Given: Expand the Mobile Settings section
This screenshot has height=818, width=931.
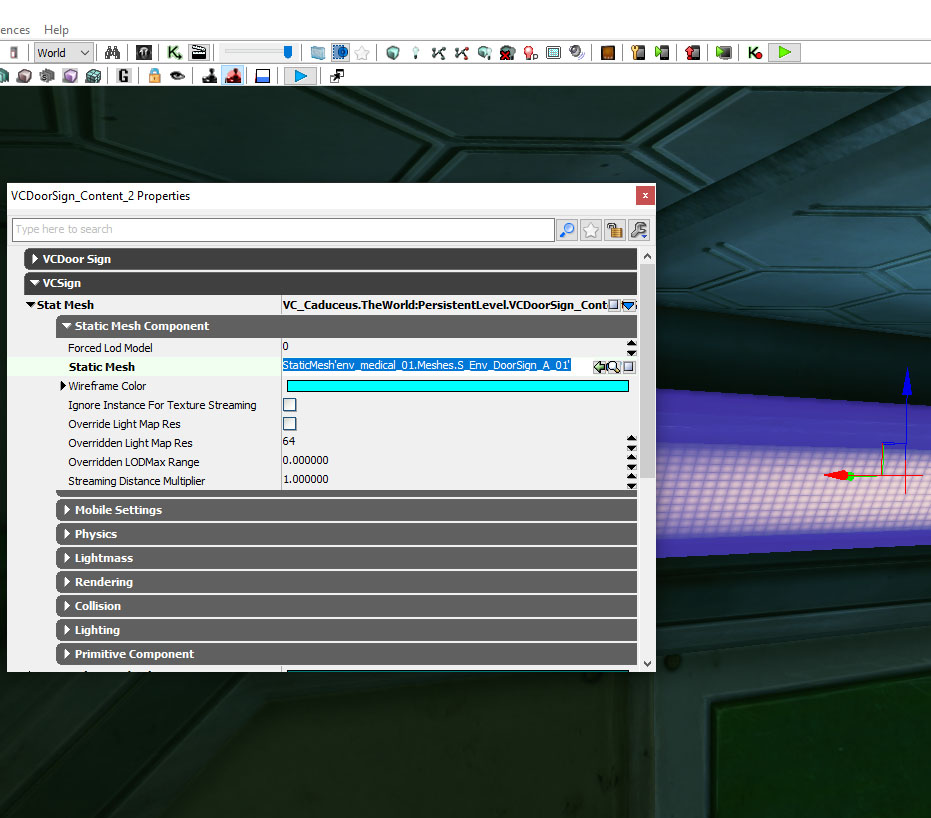Looking at the screenshot, I should (x=66, y=510).
